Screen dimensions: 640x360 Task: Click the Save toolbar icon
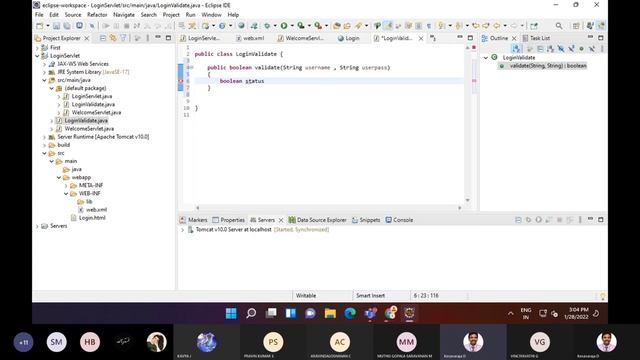(x=56, y=26)
